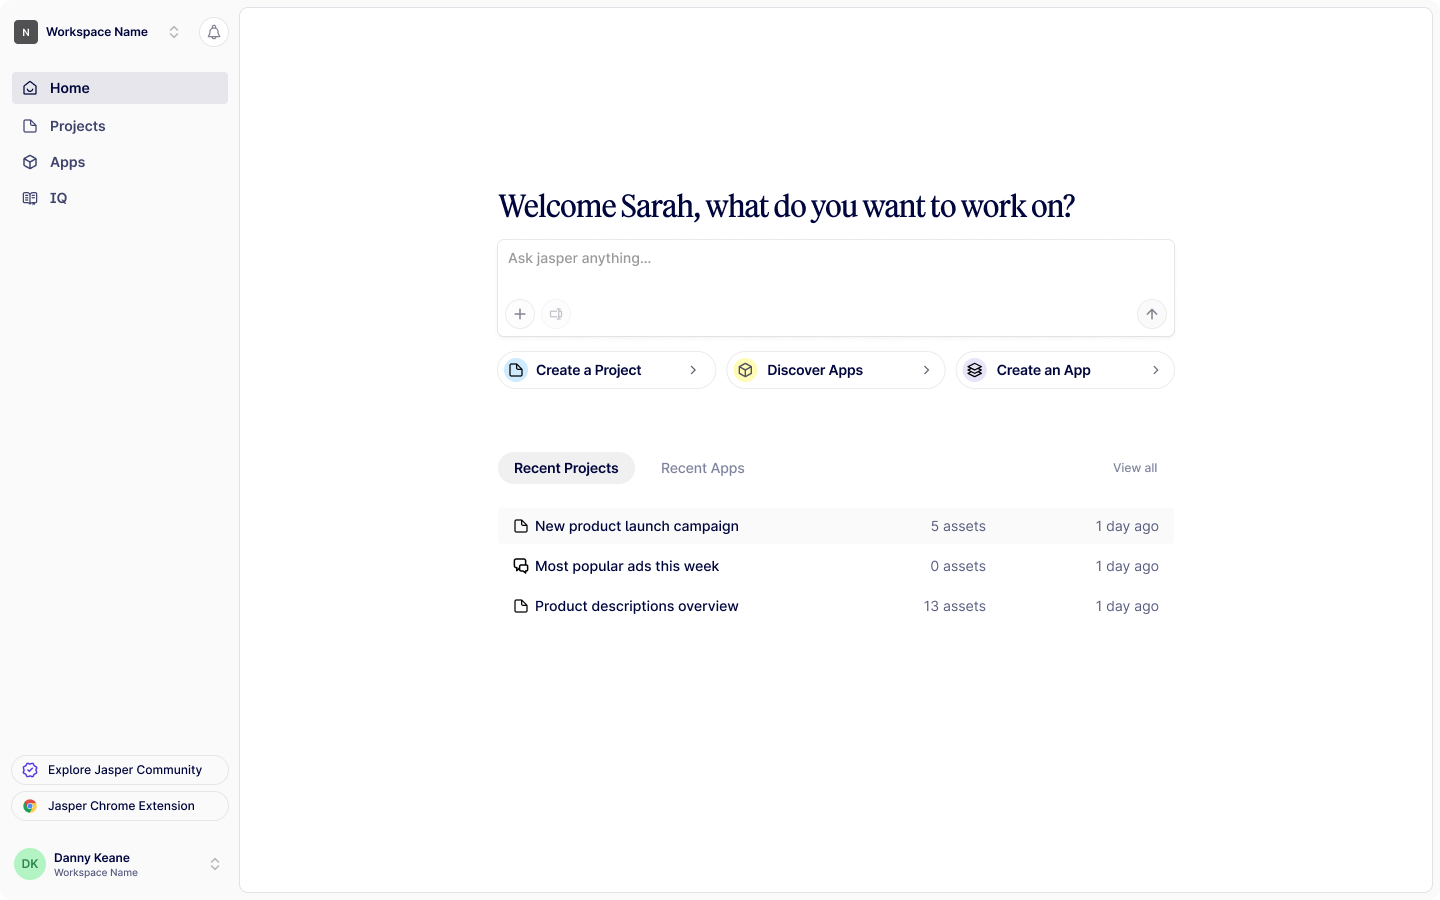Click the Create an App layers icon
This screenshot has height=900, width=1440.
pos(974,370)
